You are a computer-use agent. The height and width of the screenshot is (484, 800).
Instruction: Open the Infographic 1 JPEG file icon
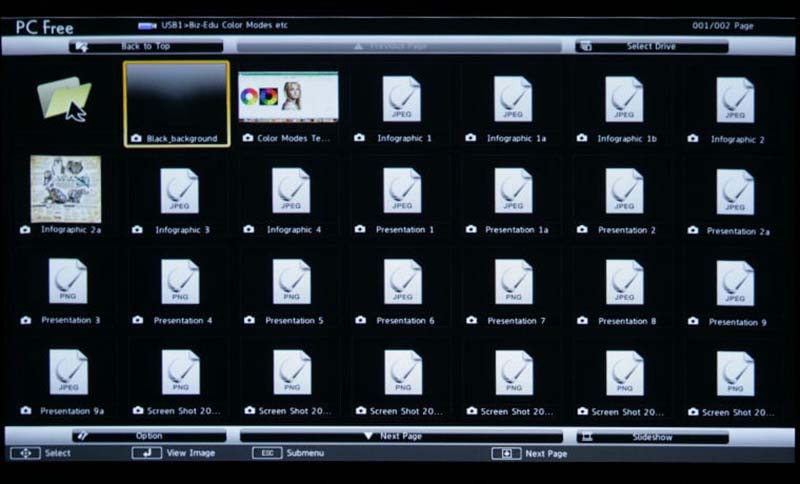[x=402, y=99]
